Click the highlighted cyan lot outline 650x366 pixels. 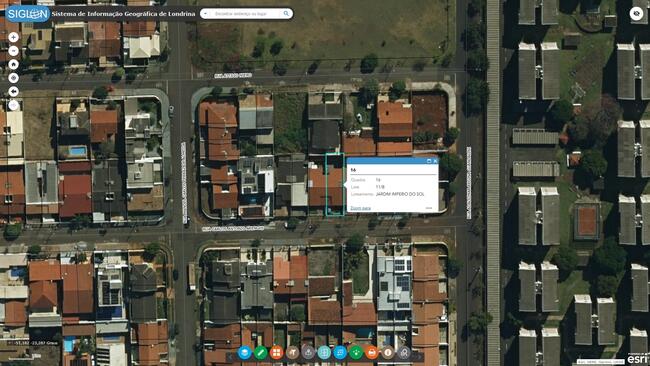point(334,184)
